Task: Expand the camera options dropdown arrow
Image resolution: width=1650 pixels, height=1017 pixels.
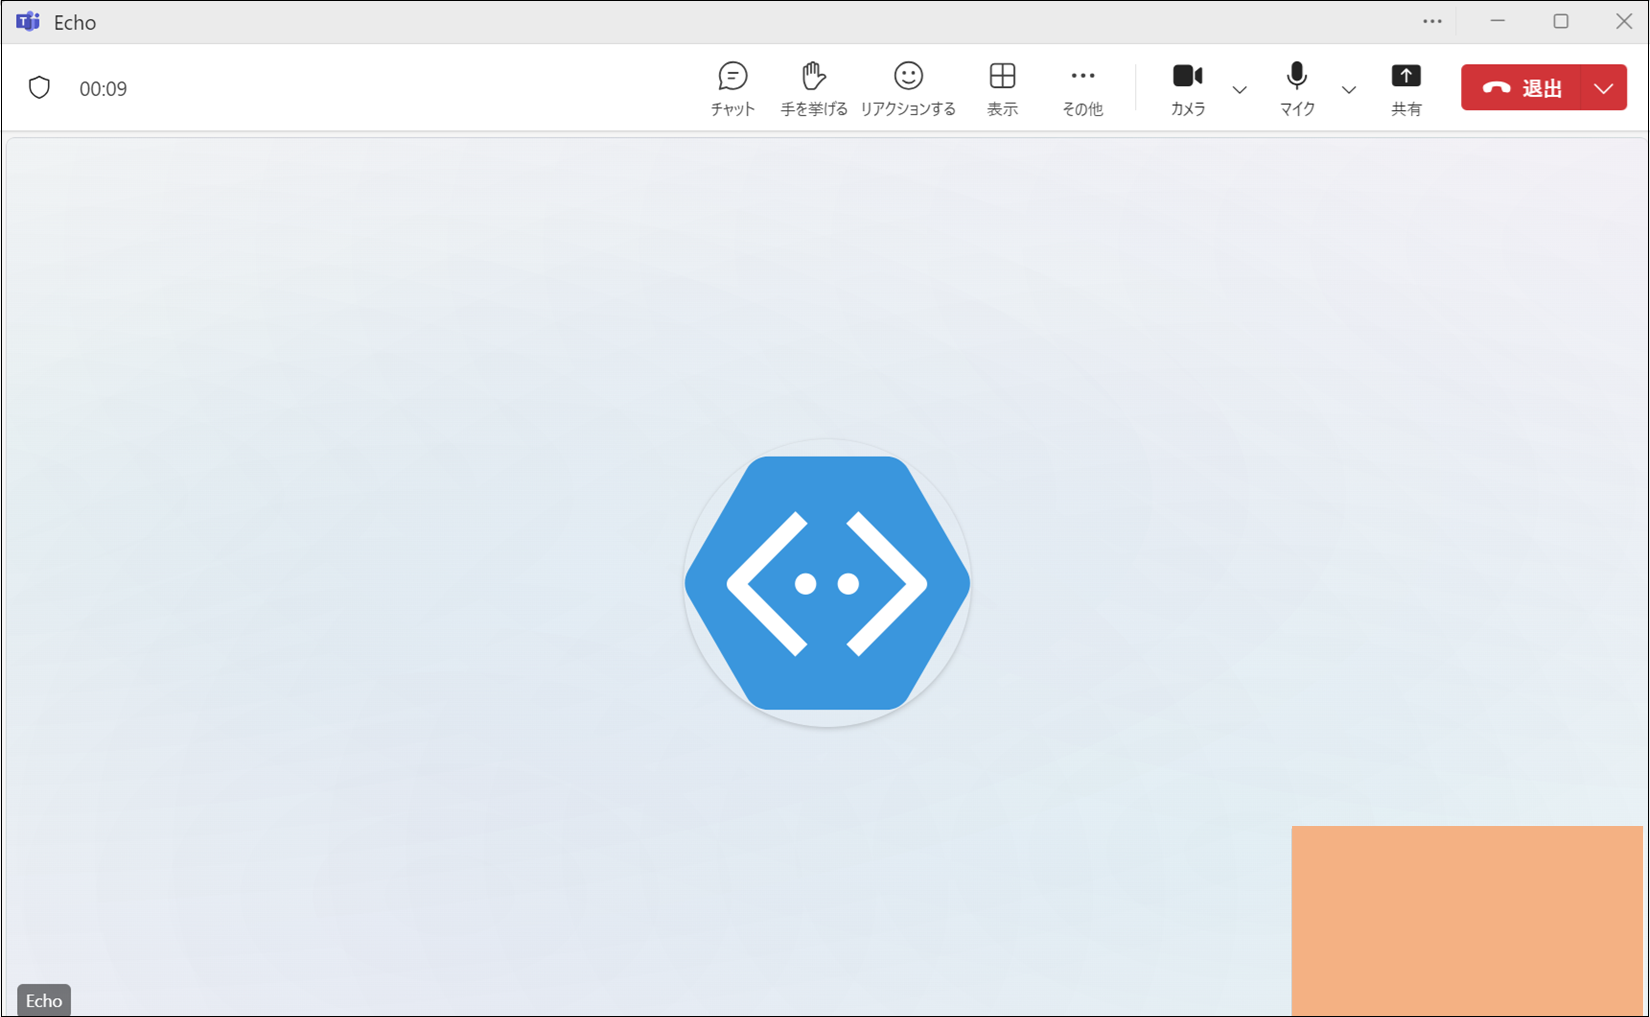Action: click(1239, 90)
